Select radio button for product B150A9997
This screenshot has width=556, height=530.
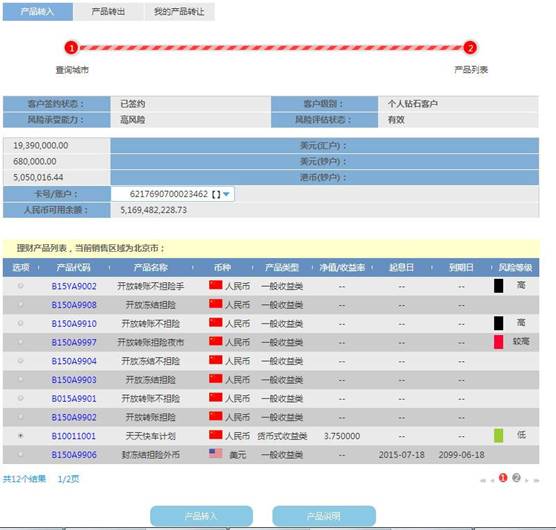pyautogui.click(x=21, y=342)
